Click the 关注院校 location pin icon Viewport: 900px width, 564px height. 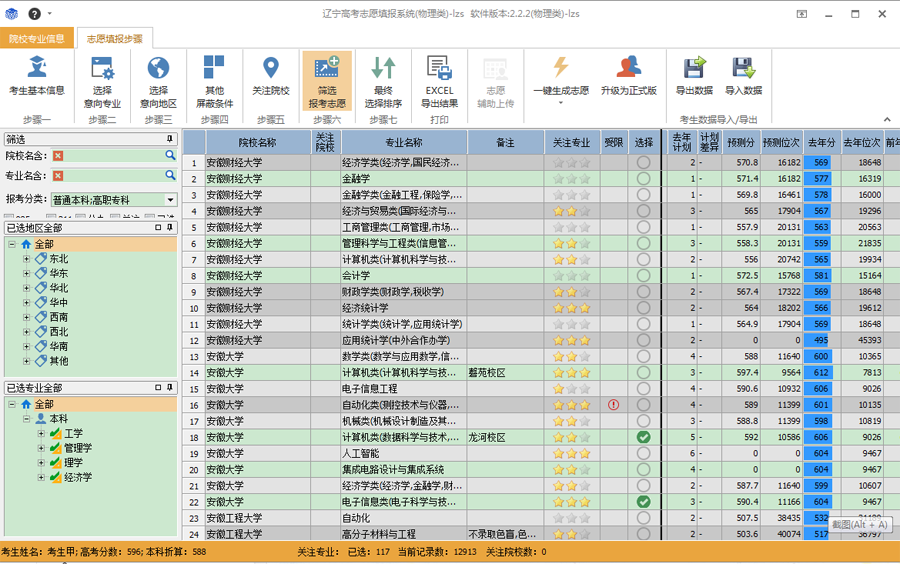tap(271, 67)
